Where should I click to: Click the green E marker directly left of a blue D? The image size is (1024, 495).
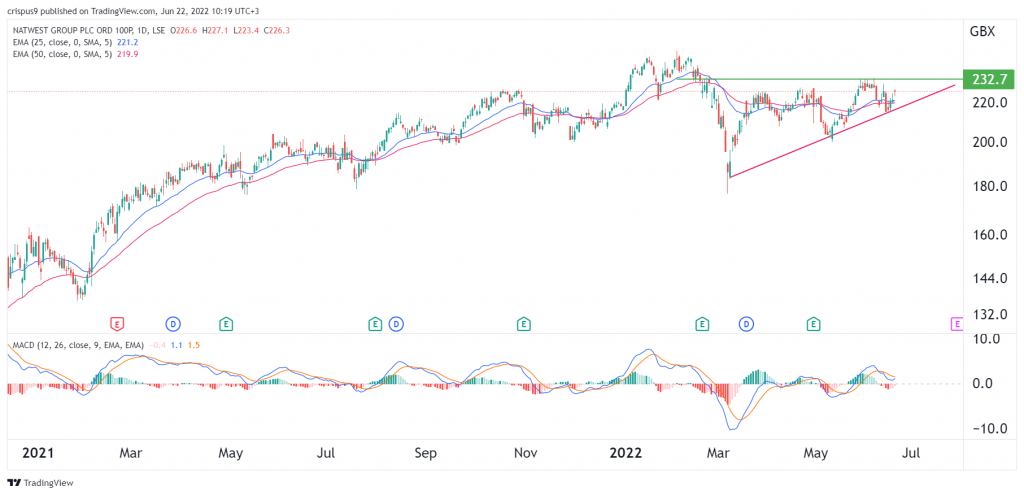[375, 323]
